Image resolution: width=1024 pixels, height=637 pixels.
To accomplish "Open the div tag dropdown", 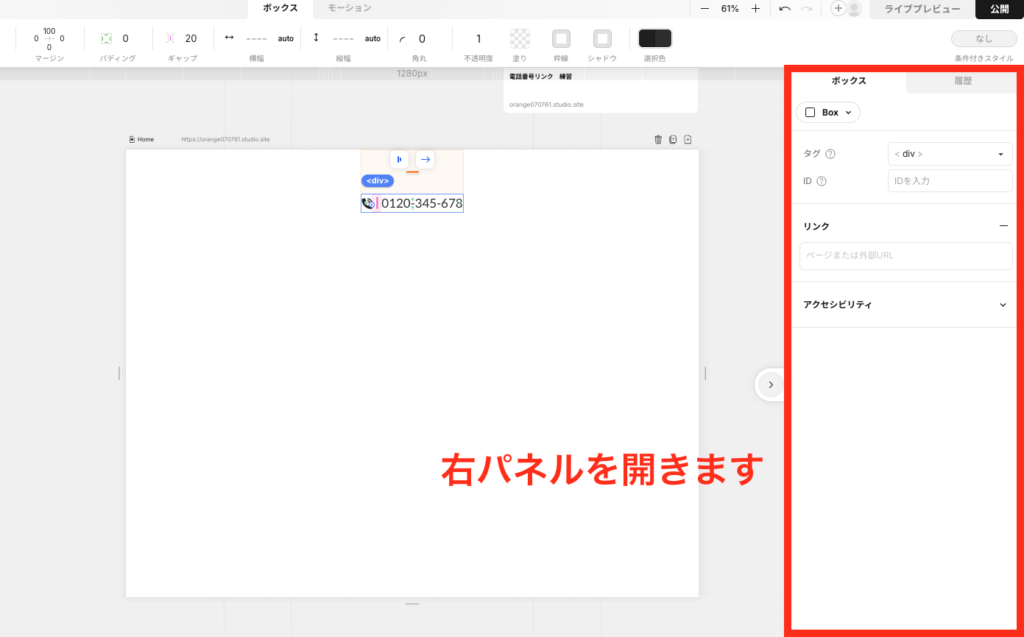I will click(x=949, y=154).
